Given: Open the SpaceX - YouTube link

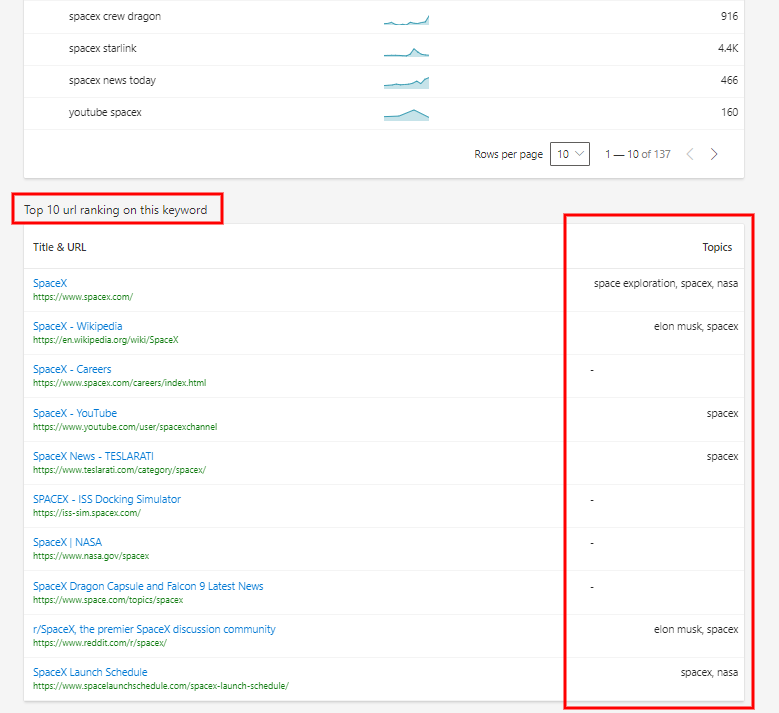Looking at the screenshot, I should [x=75, y=413].
